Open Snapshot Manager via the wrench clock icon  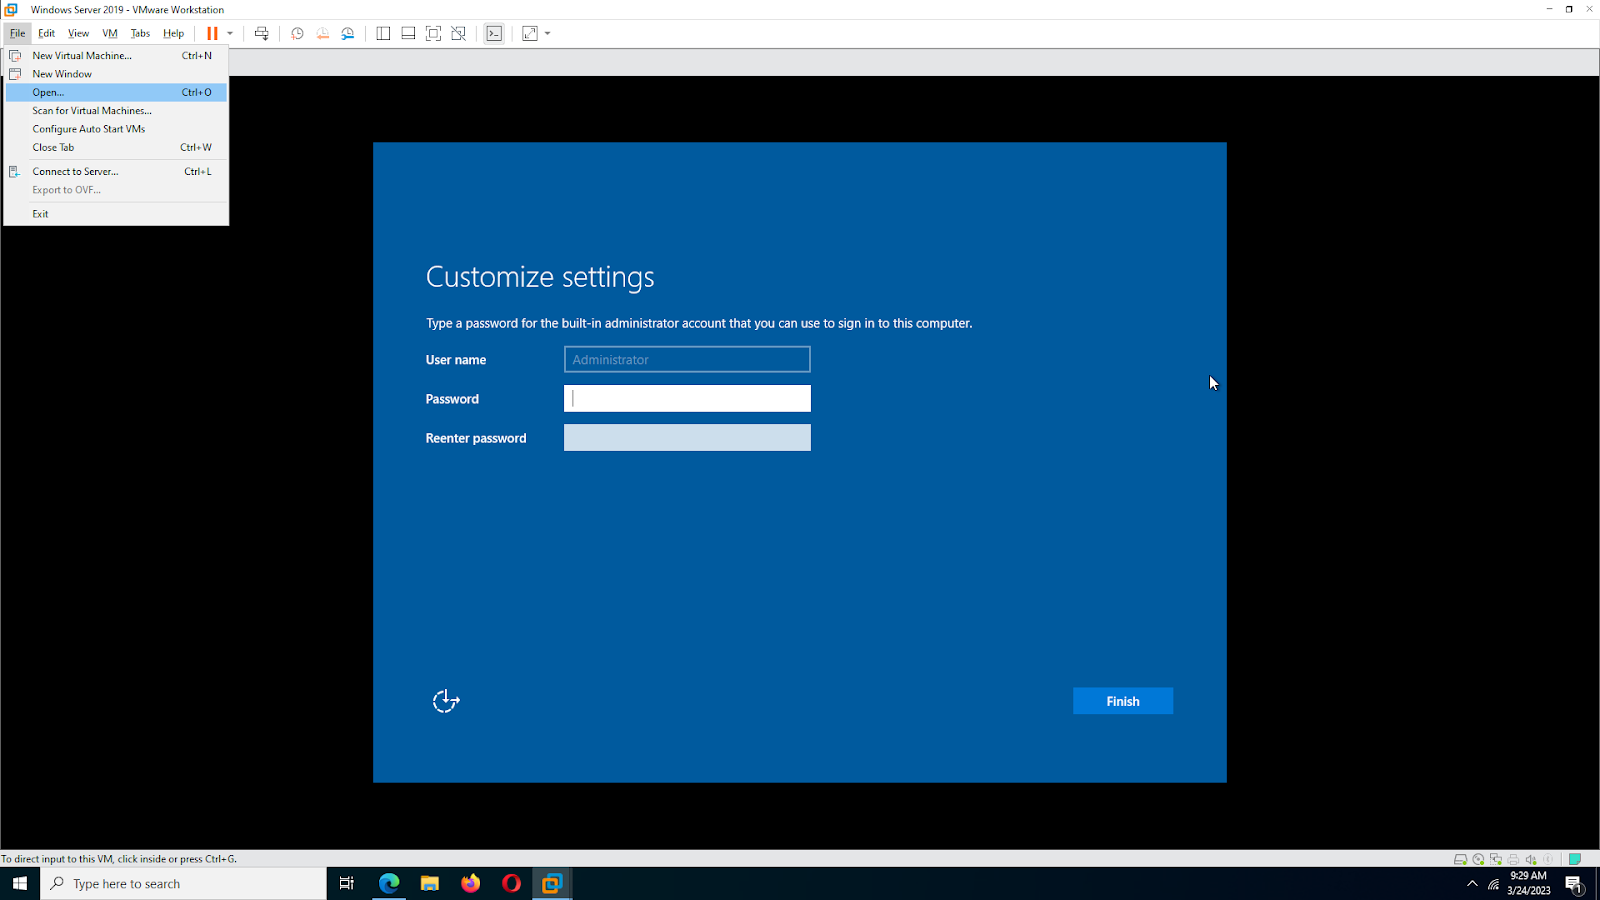[348, 33]
